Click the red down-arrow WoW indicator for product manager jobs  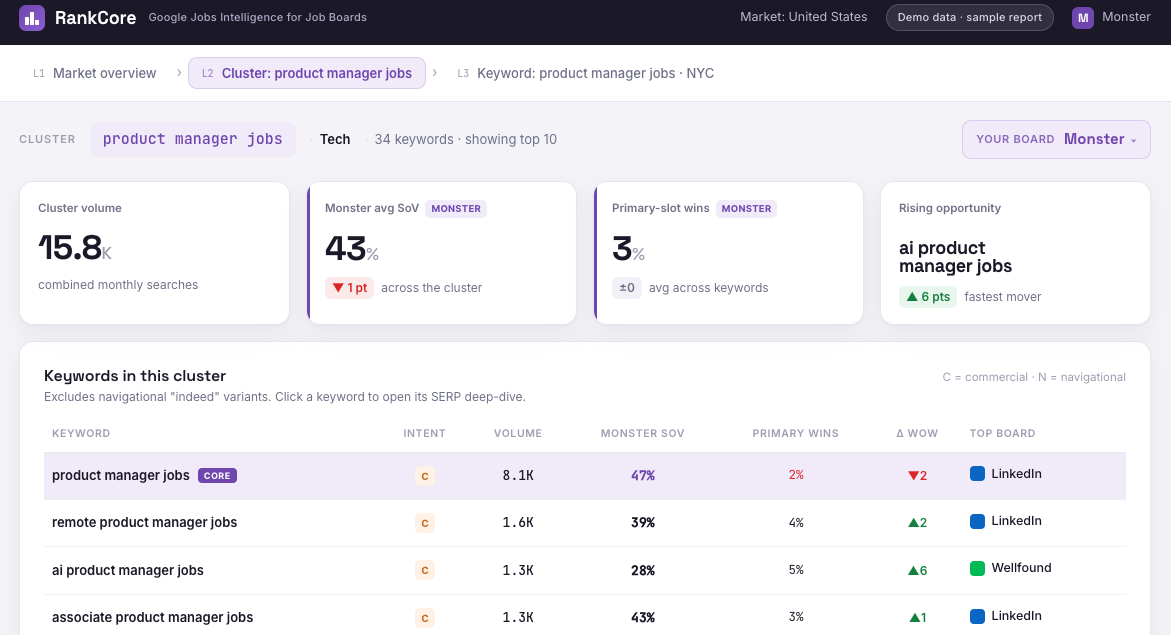click(917, 476)
